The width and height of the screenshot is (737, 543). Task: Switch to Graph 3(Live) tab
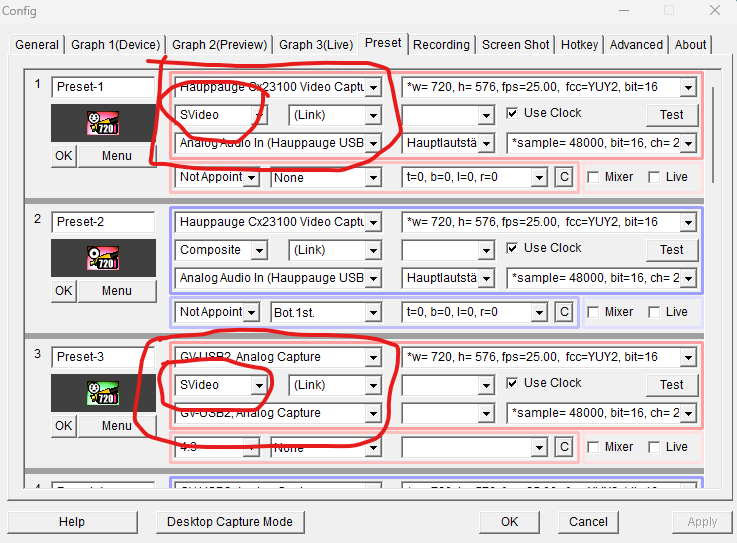pos(316,45)
